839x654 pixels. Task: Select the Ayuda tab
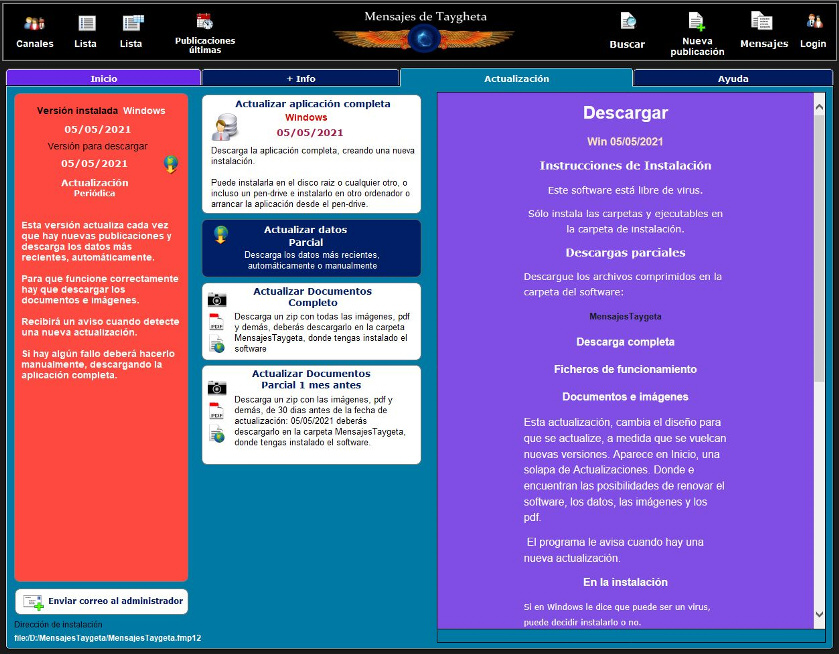coord(732,78)
